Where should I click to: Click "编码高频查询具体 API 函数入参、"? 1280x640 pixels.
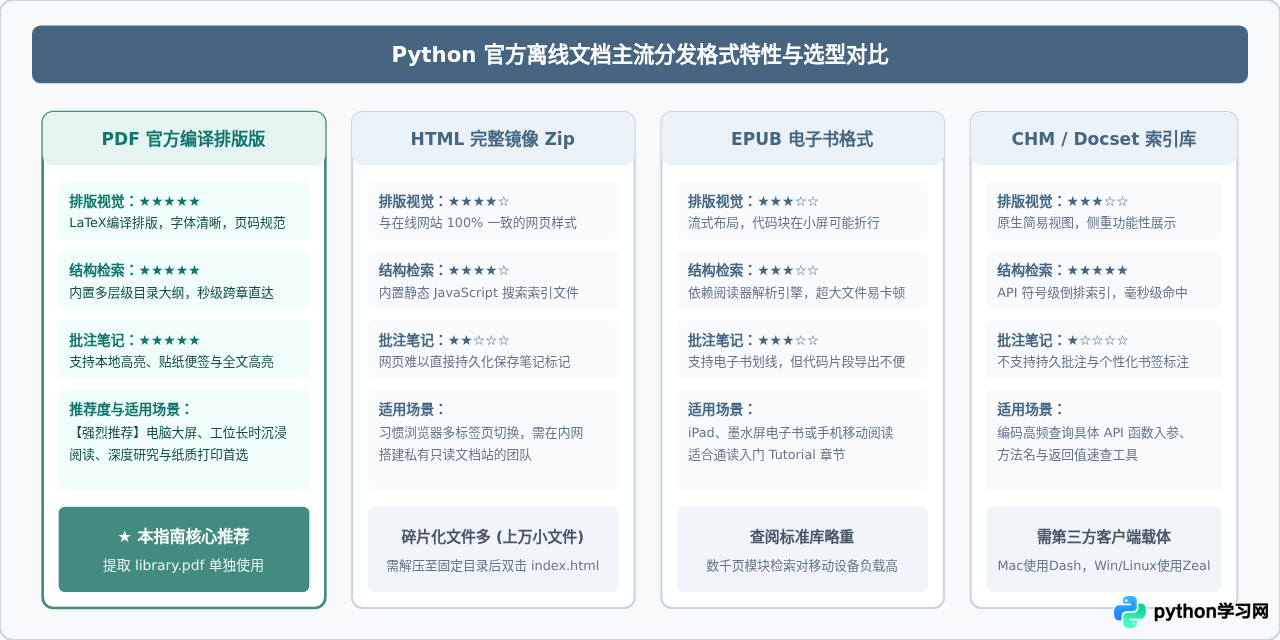tap(1091, 433)
